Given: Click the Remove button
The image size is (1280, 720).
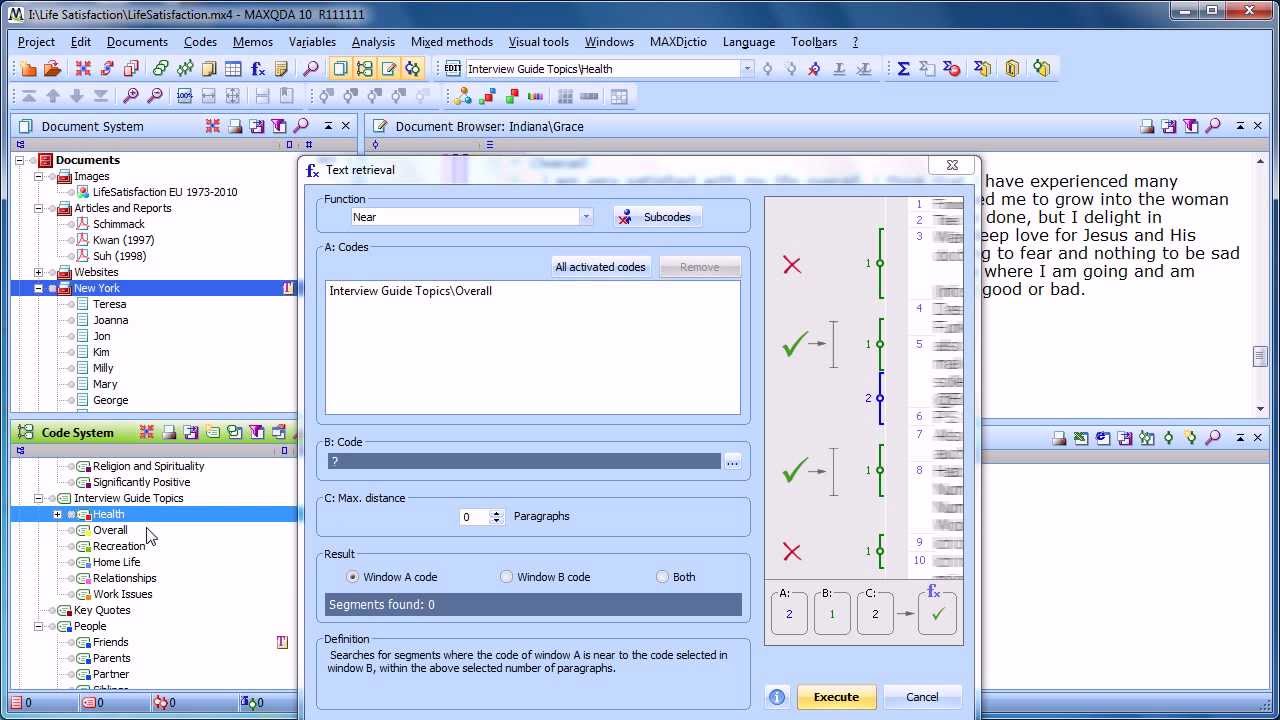Looking at the screenshot, I should pos(700,267).
